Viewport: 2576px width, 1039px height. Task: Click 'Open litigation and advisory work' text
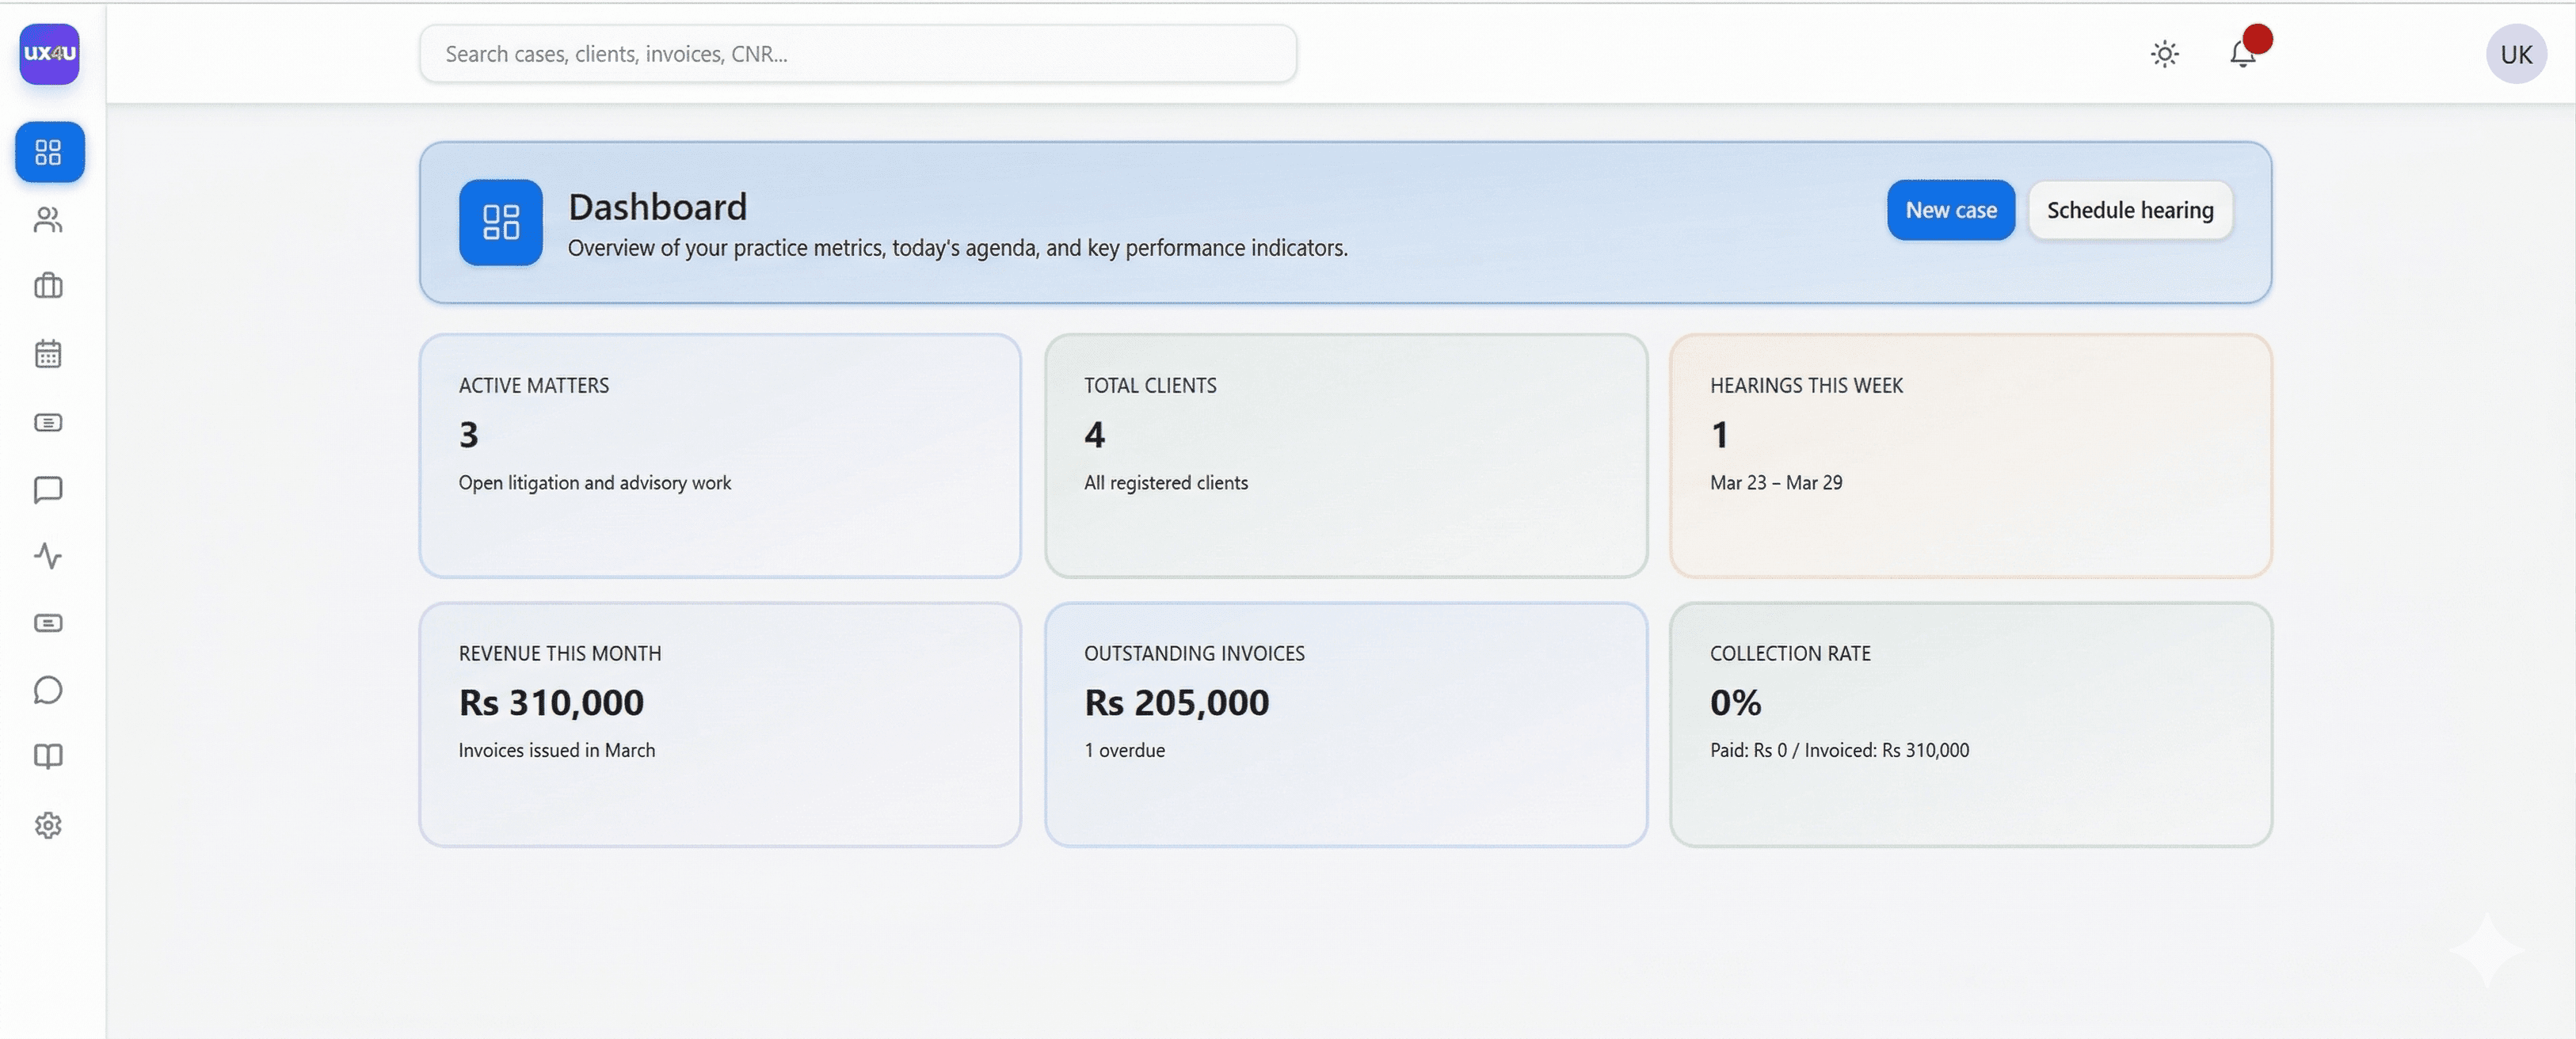tap(595, 483)
